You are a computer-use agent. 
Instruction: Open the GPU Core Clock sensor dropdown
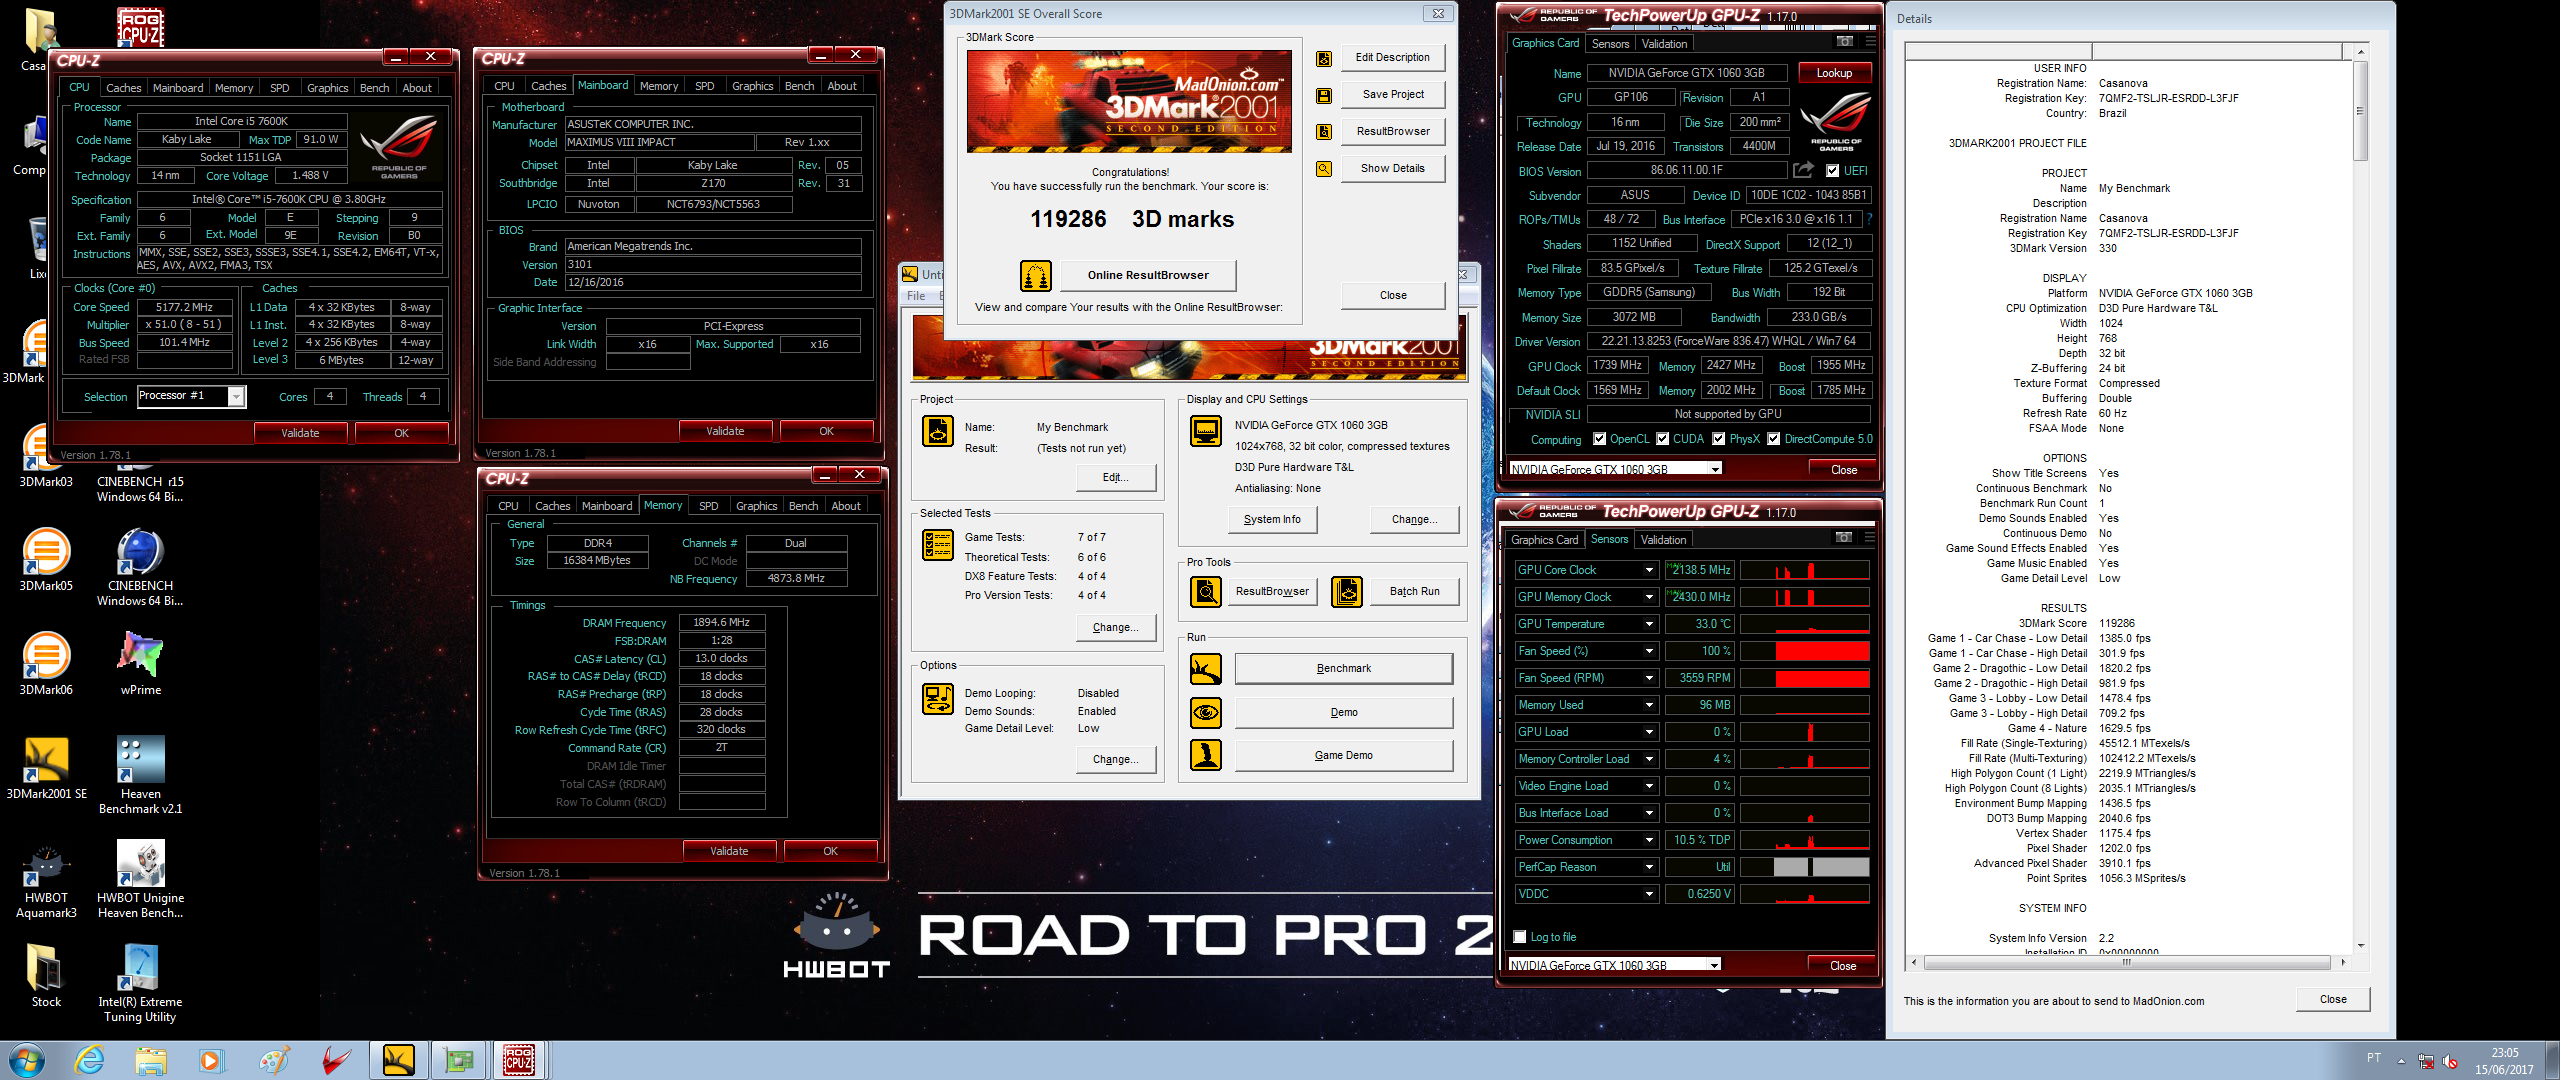click(1649, 570)
